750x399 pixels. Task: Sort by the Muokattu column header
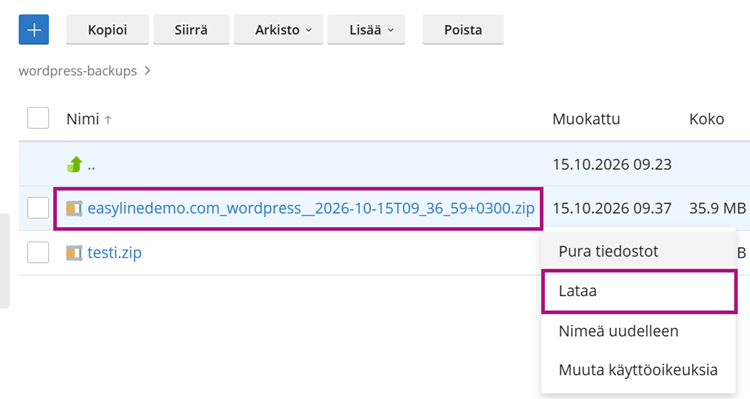[586, 119]
